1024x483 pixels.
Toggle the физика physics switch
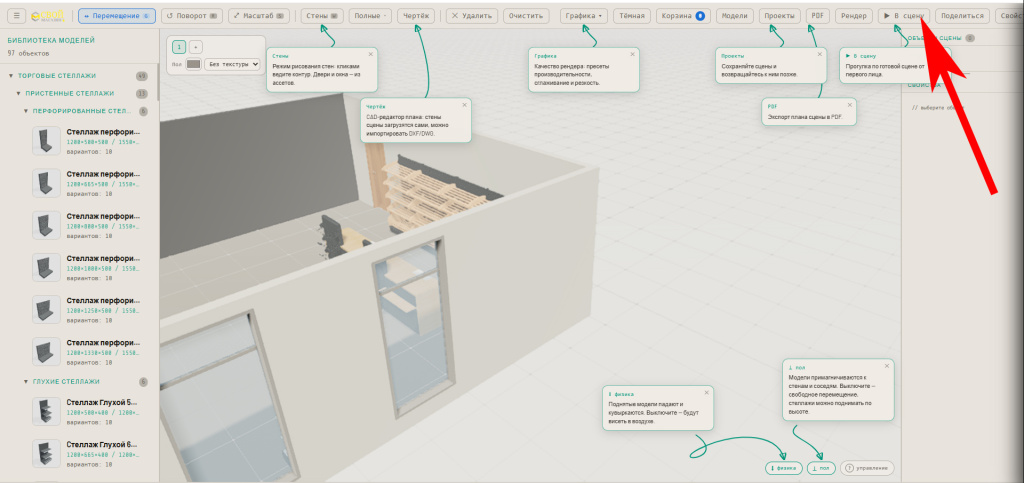pos(784,468)
